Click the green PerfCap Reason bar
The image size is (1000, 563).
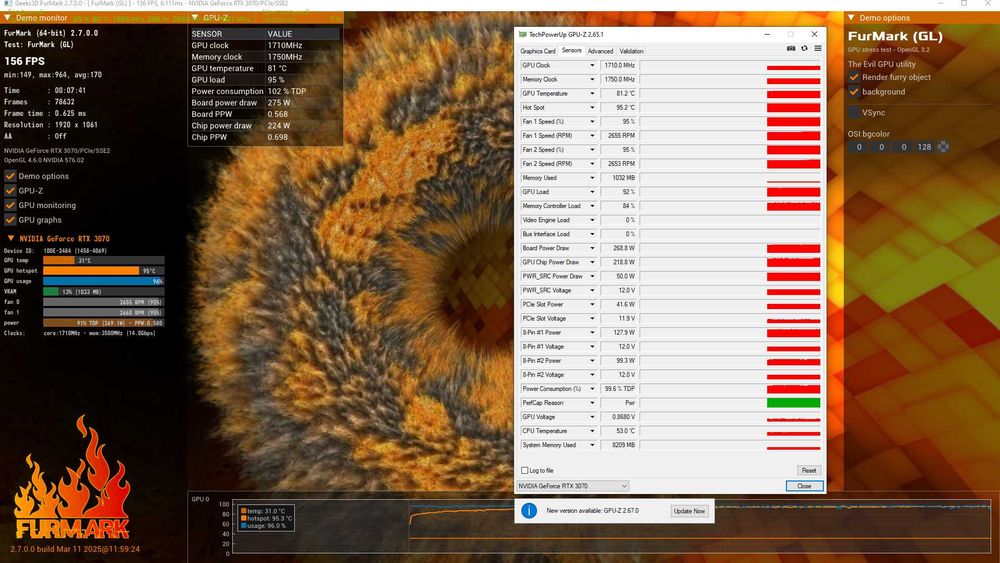[x=793, y=403]
